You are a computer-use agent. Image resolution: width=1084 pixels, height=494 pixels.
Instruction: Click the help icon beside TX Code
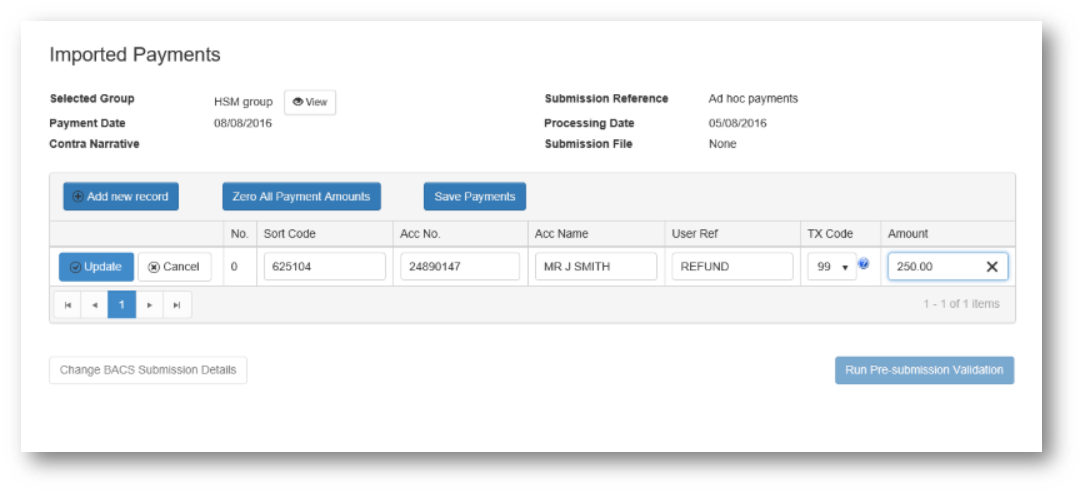(x=864, y=264)
